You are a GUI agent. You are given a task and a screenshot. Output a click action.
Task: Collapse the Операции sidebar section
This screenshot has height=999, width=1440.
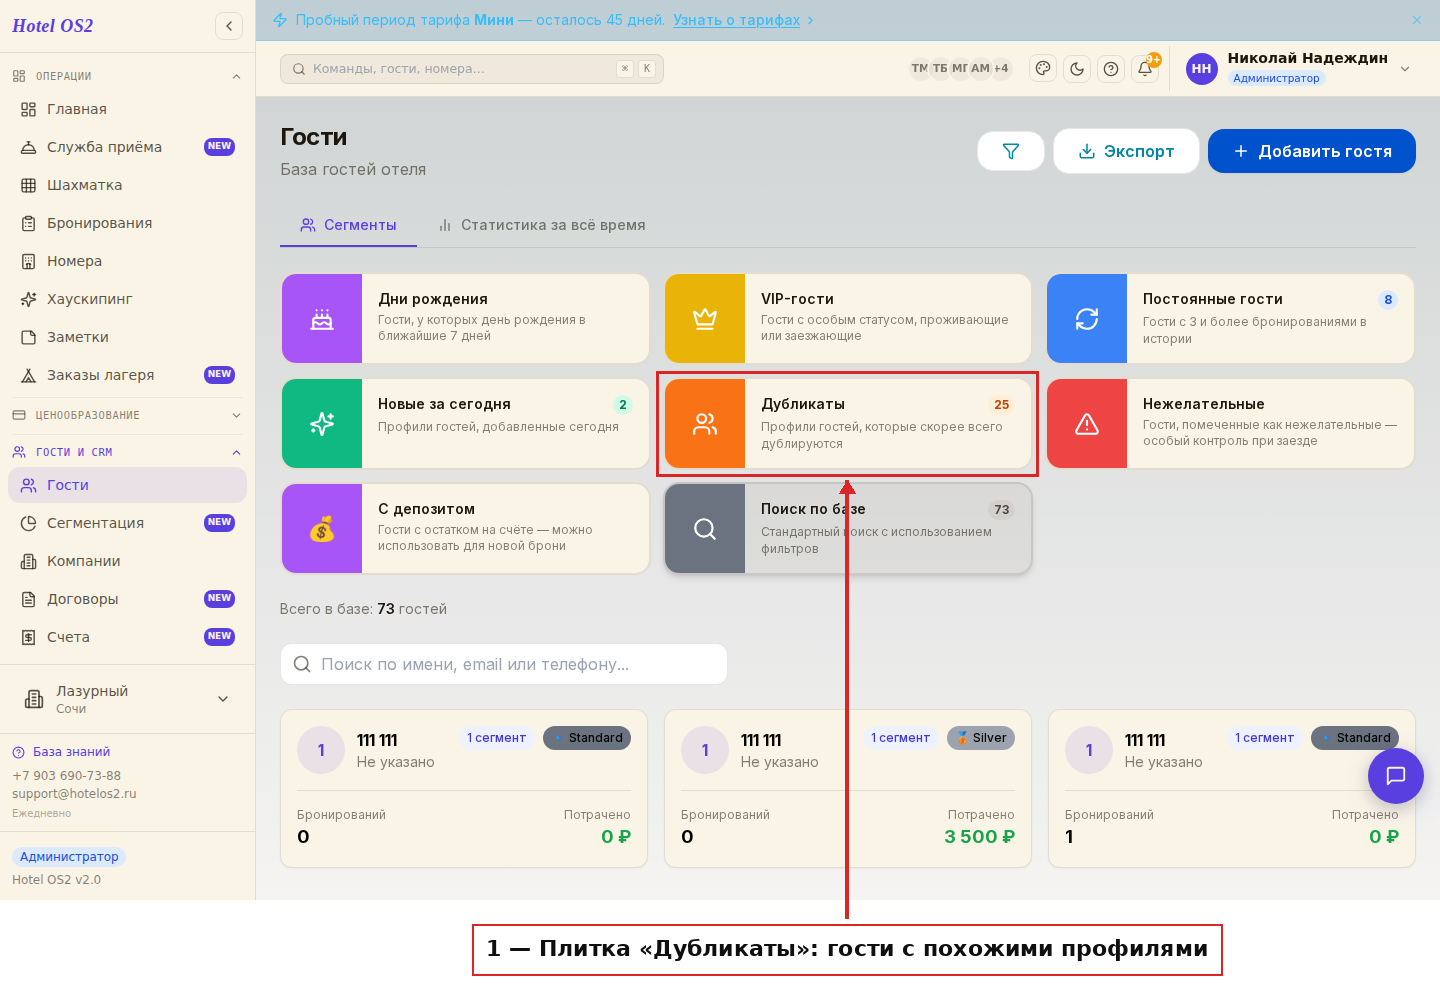pyautogui.click(x=127, y=76)
